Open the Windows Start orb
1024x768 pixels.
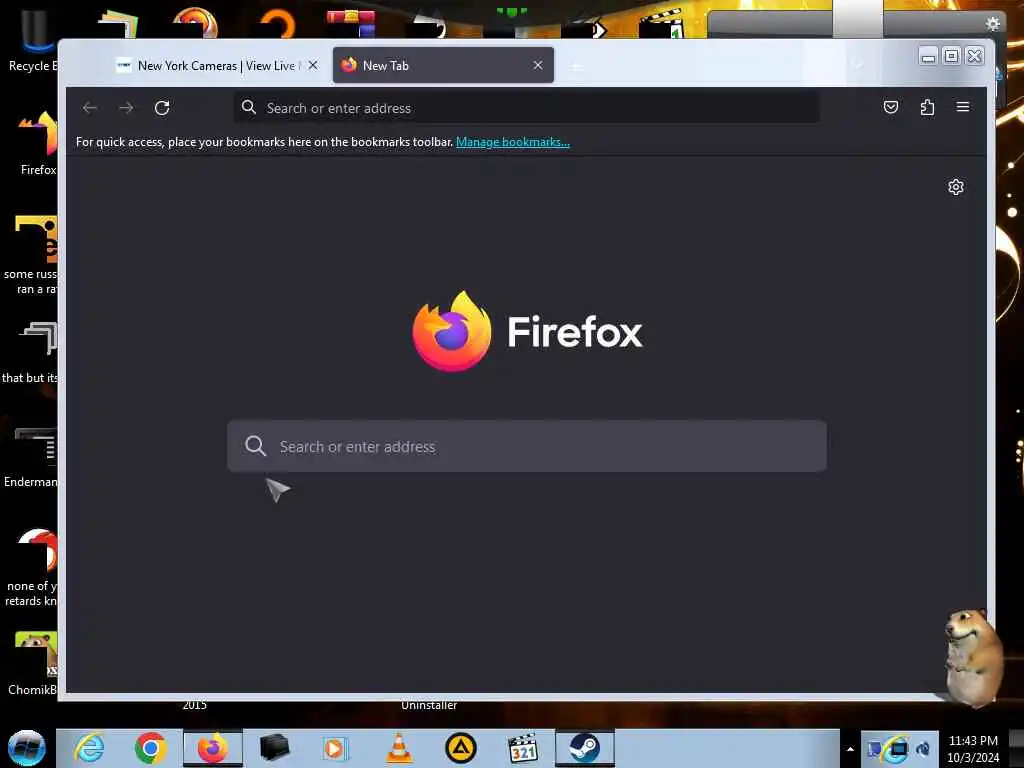tap(26, 748)
